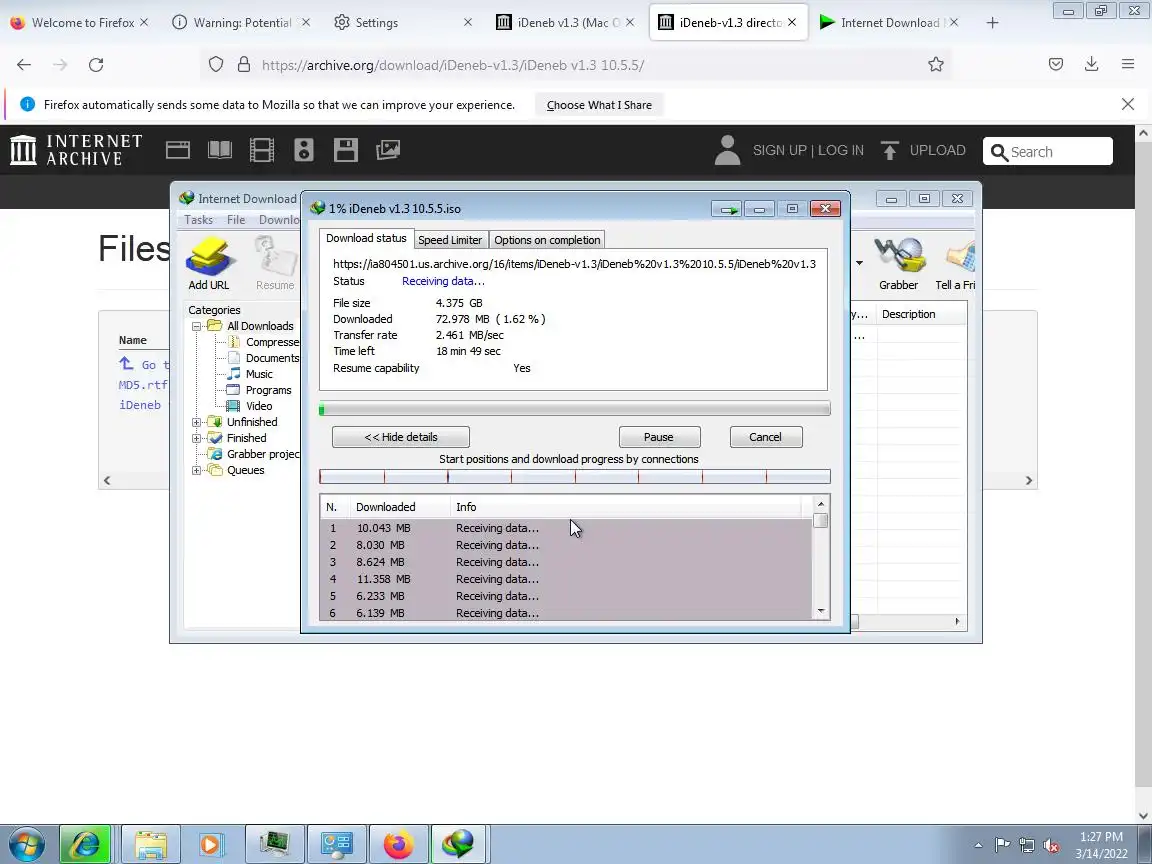This screenshot has height=864, width=1152.
Task: Click Choose What I Share button
Action: pos(599,105)
